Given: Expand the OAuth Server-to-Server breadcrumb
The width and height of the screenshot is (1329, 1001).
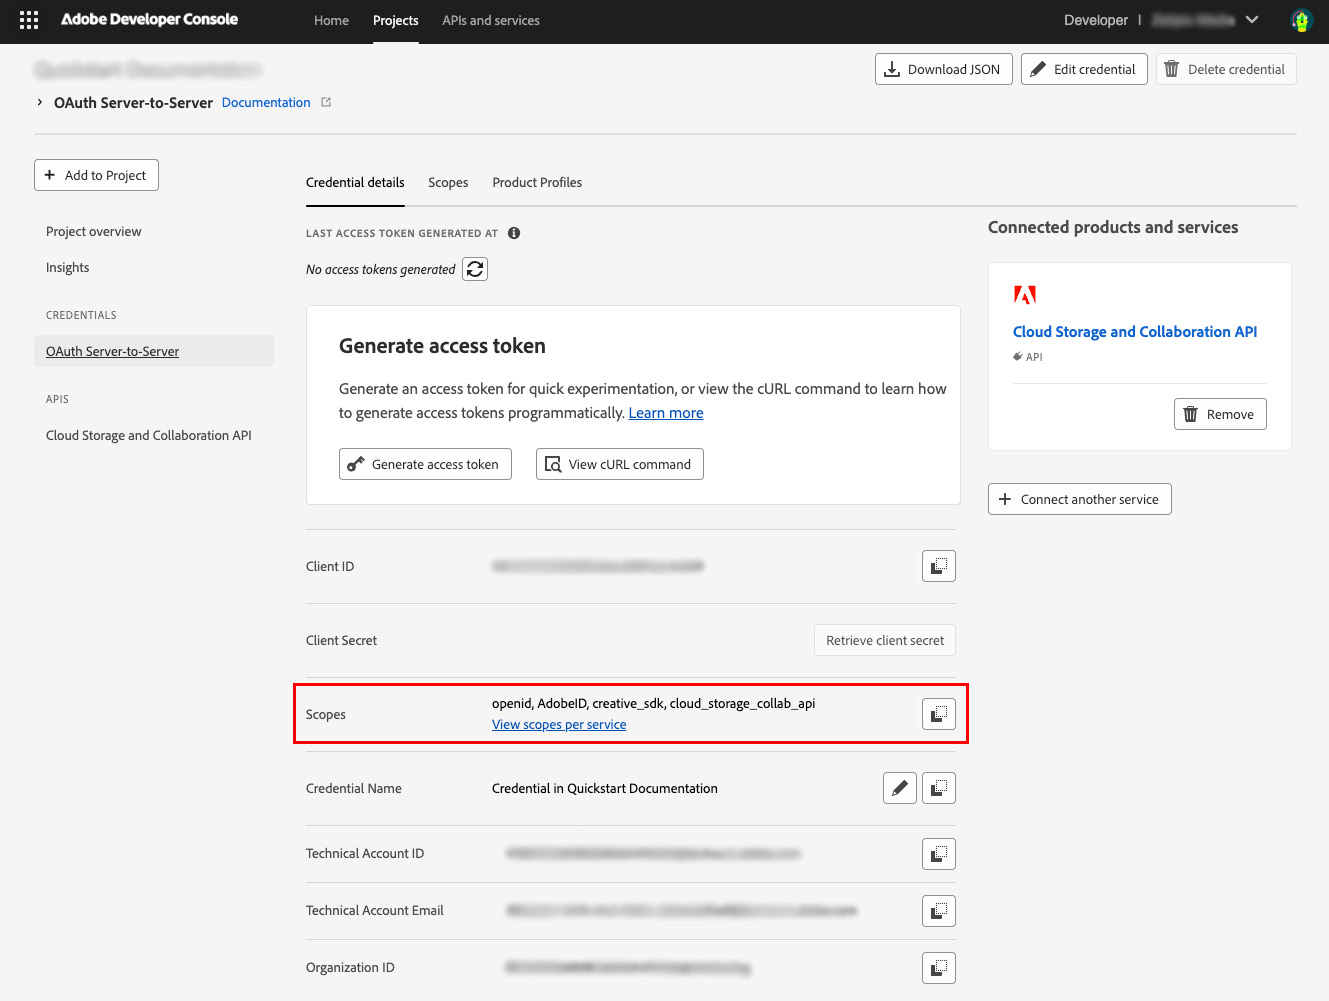Looking at the screenshot, I should tap(39, 102).
